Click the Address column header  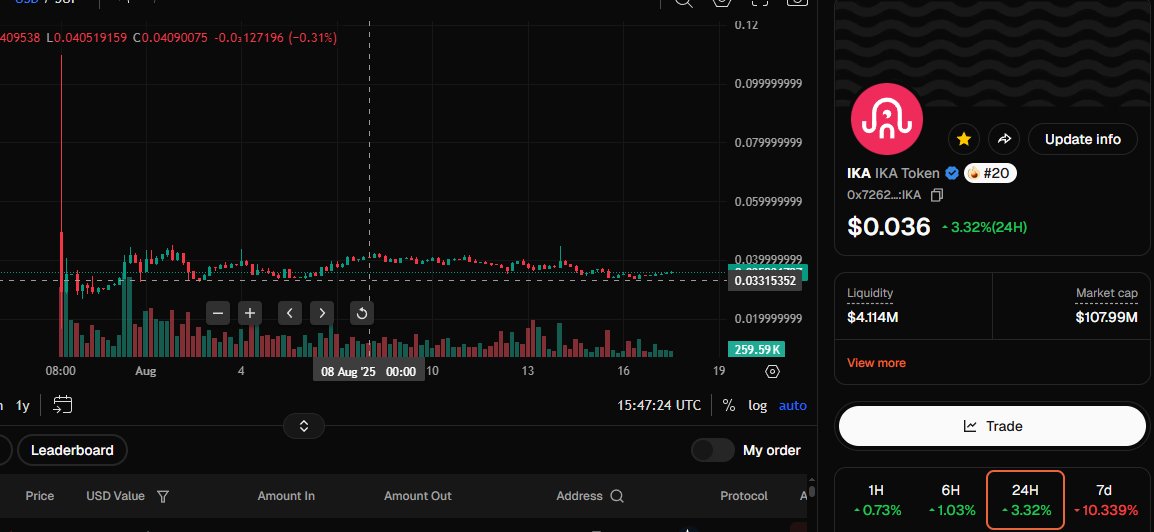click(579, 497)
